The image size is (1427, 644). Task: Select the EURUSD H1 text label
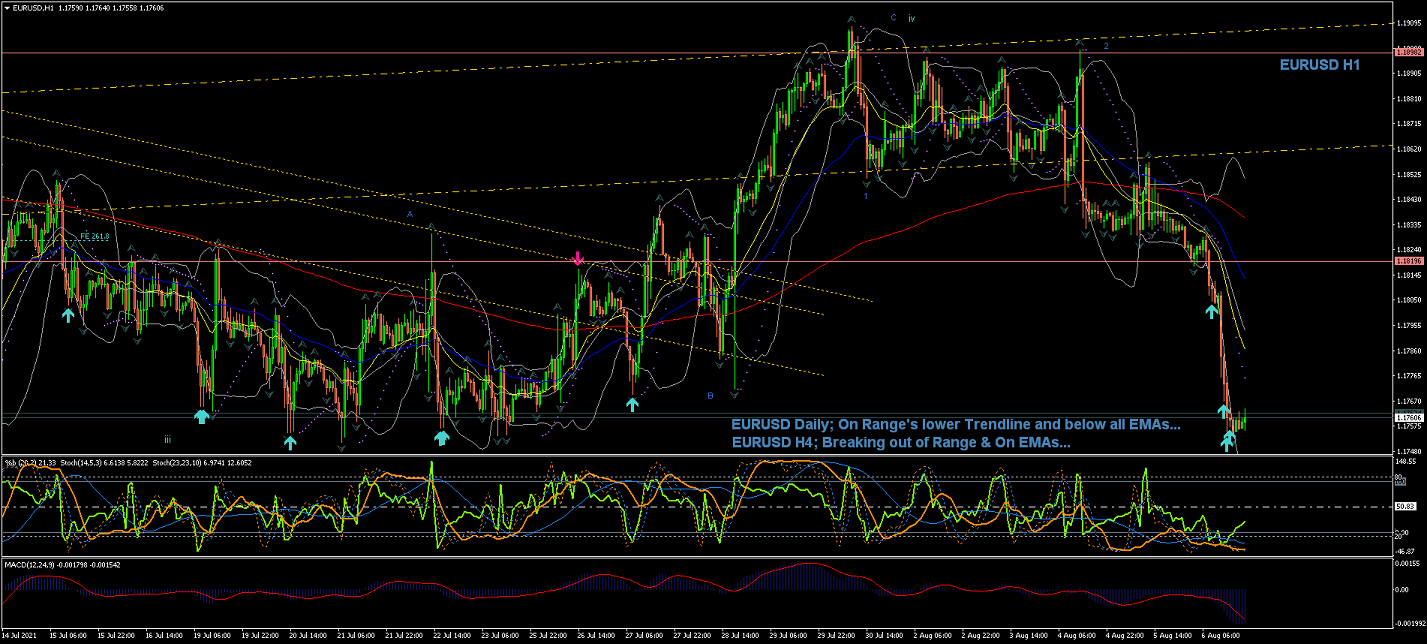(x=1319, y=65)
